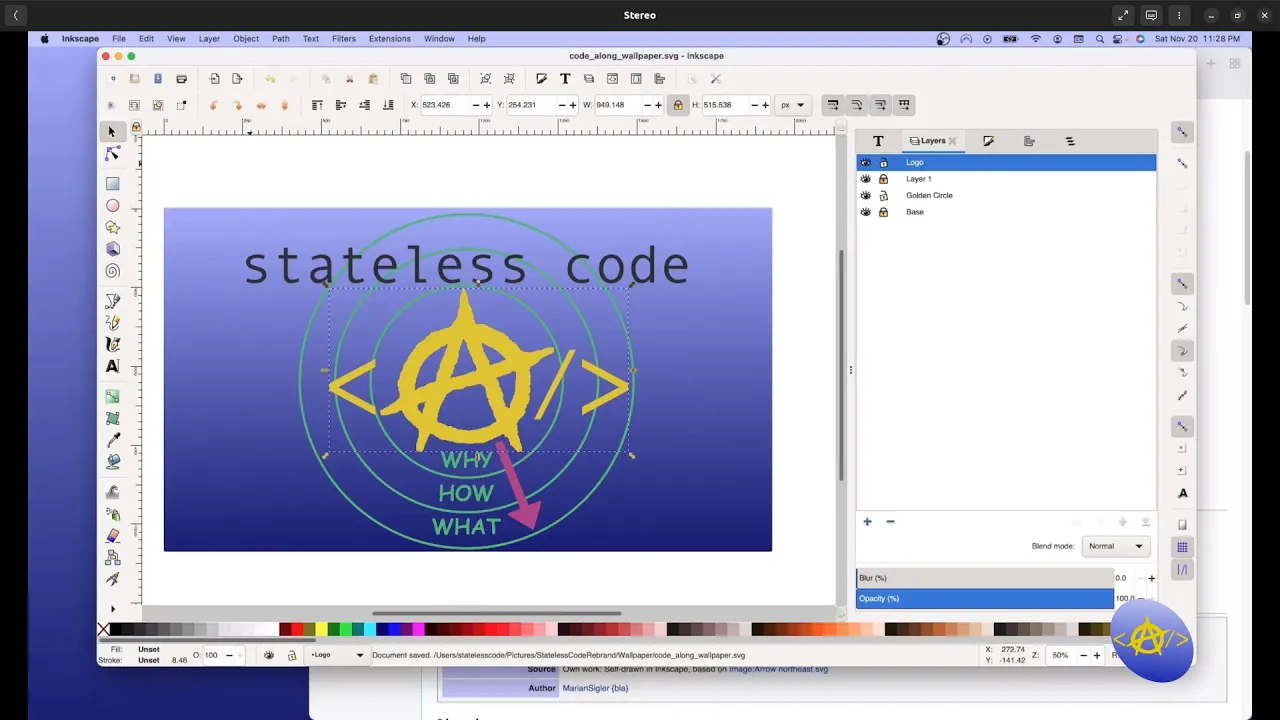Viewport: 1280px width, 720px height.
Task: Open Align and Distribute panel tab
Action: pyautogui.click(x=1029, y=141)
